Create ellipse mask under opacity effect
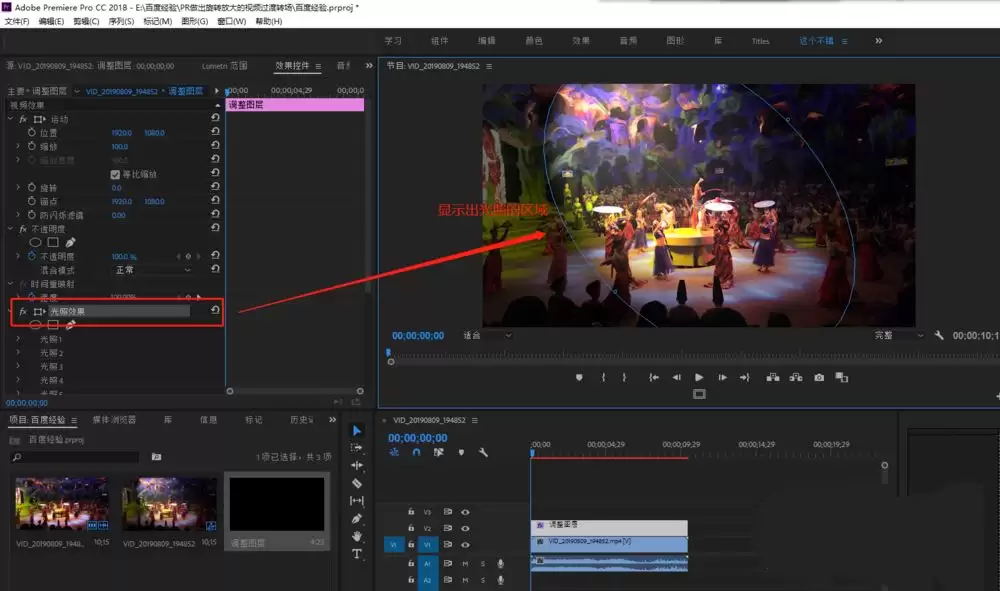The image size is (1000, 591). pyautogui.click(x=35, y=242)
